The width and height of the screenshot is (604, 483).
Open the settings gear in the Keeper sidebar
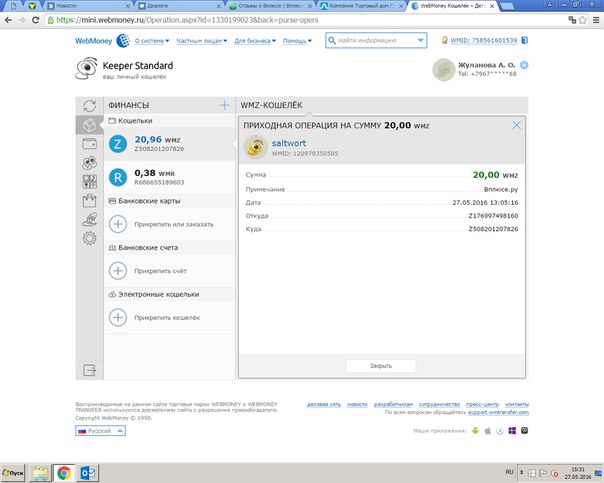(x=89, y=238)
